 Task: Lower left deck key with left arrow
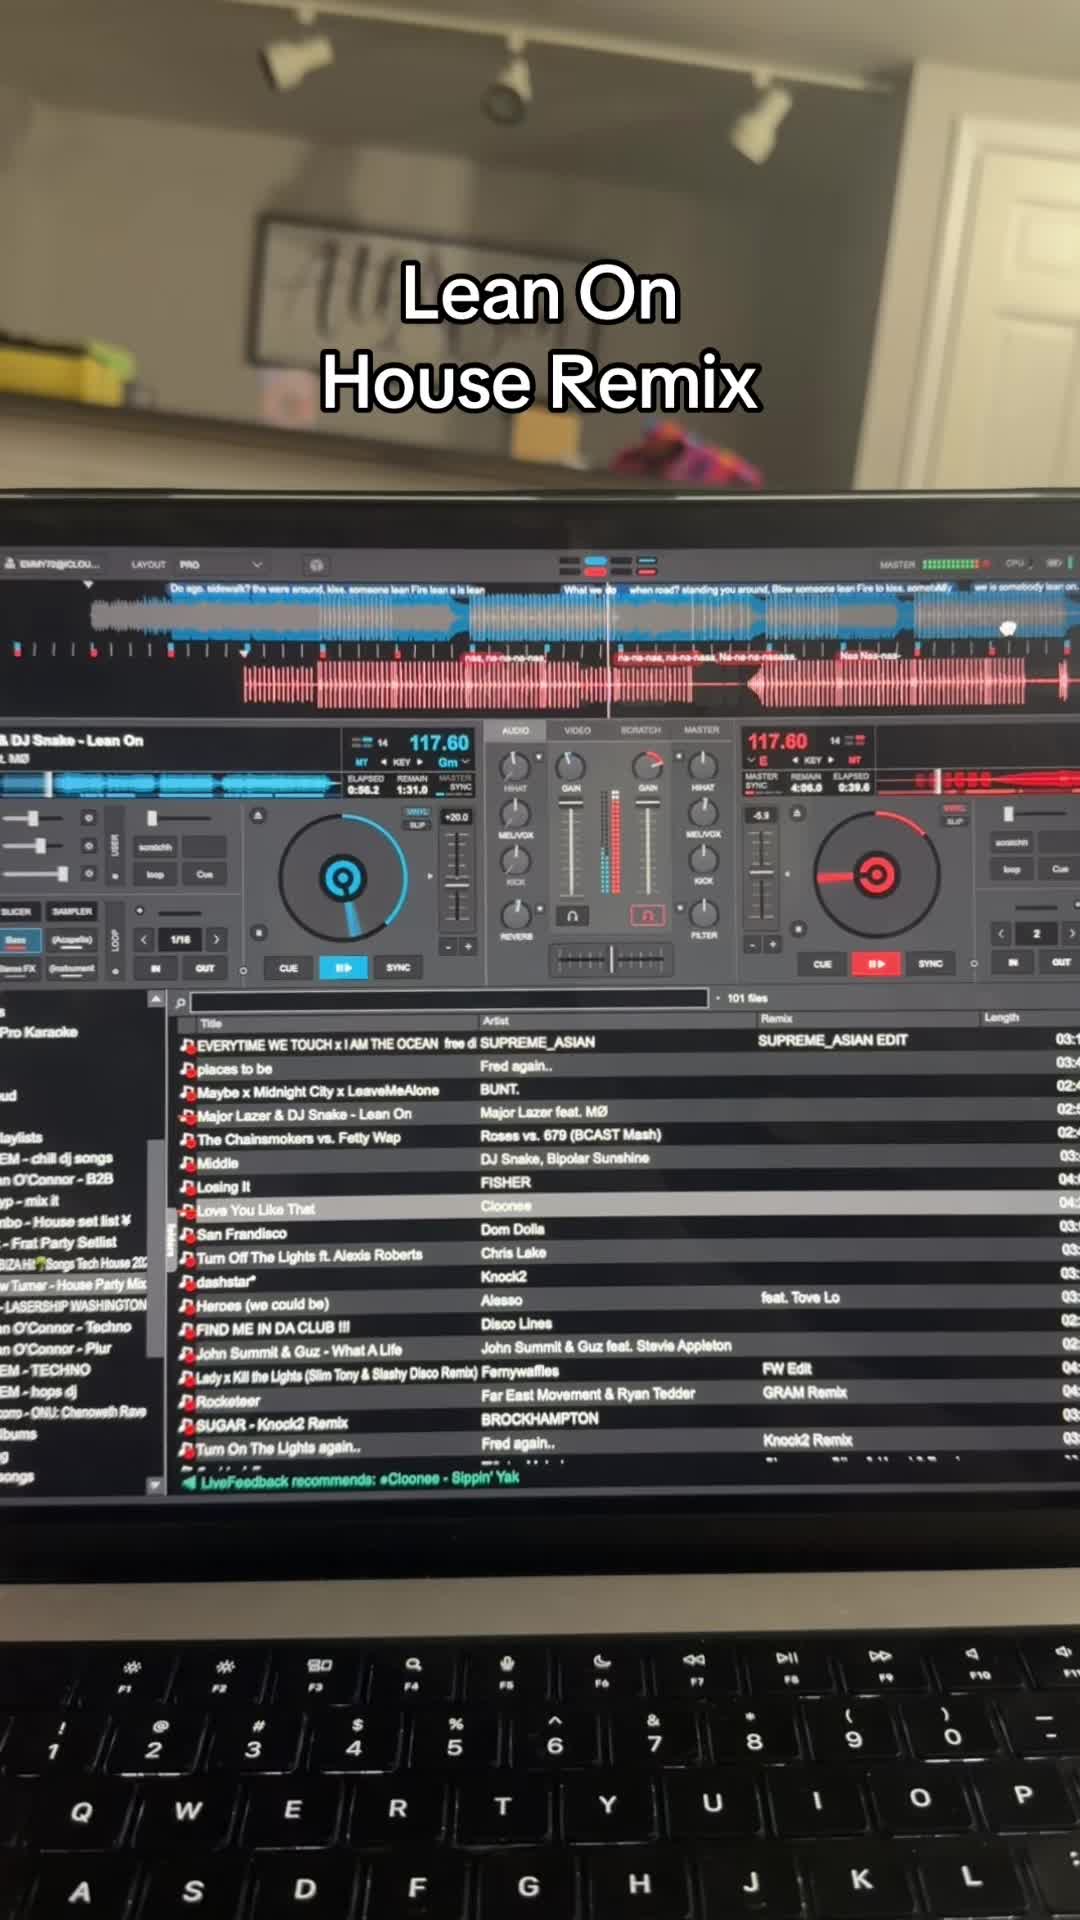pyautogui.click(x=384, y=762)
